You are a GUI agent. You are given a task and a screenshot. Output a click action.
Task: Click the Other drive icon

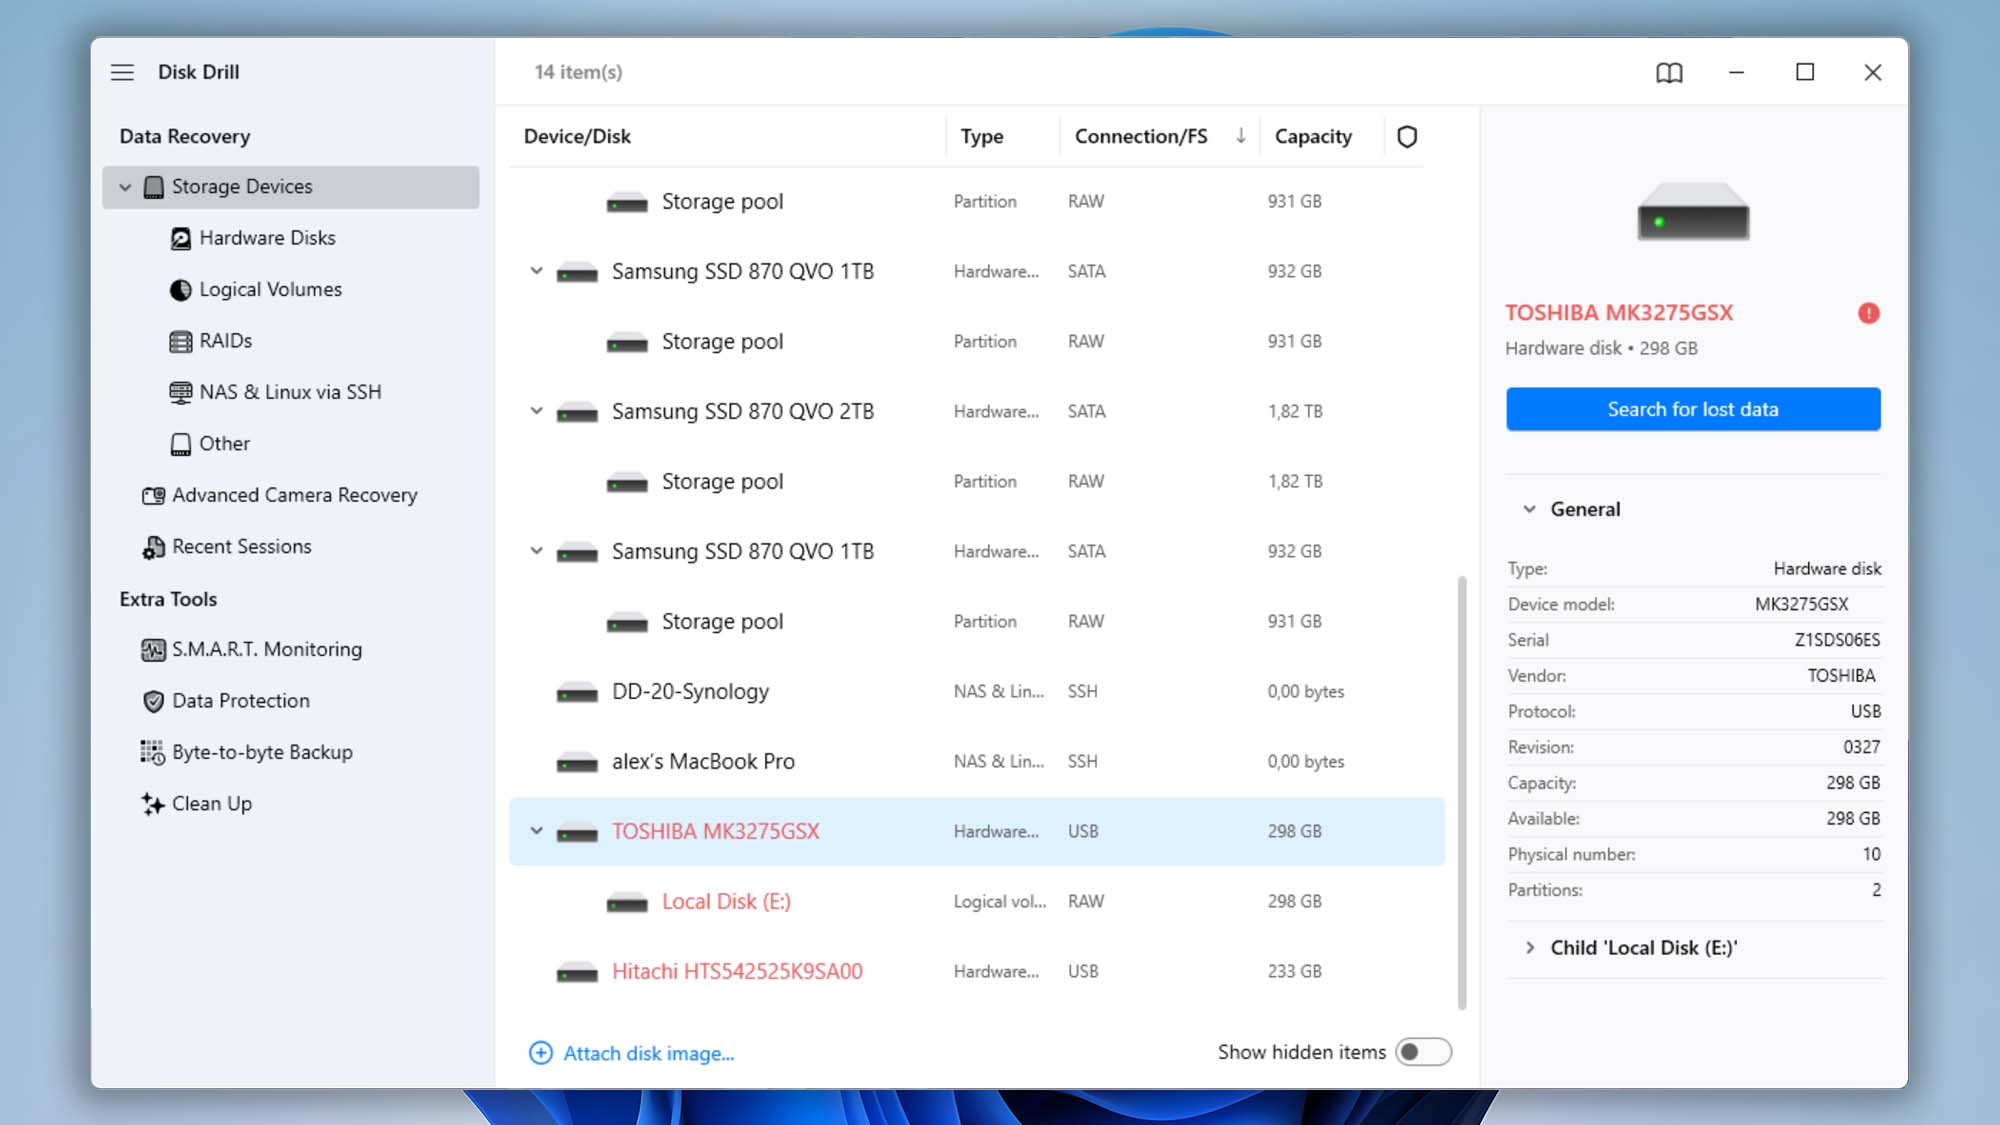pyautogui.click(x=181, y=444)
